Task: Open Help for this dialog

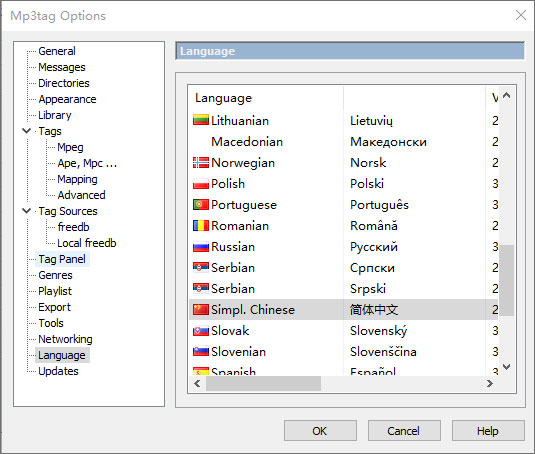Action: click(x=488, y=431)
